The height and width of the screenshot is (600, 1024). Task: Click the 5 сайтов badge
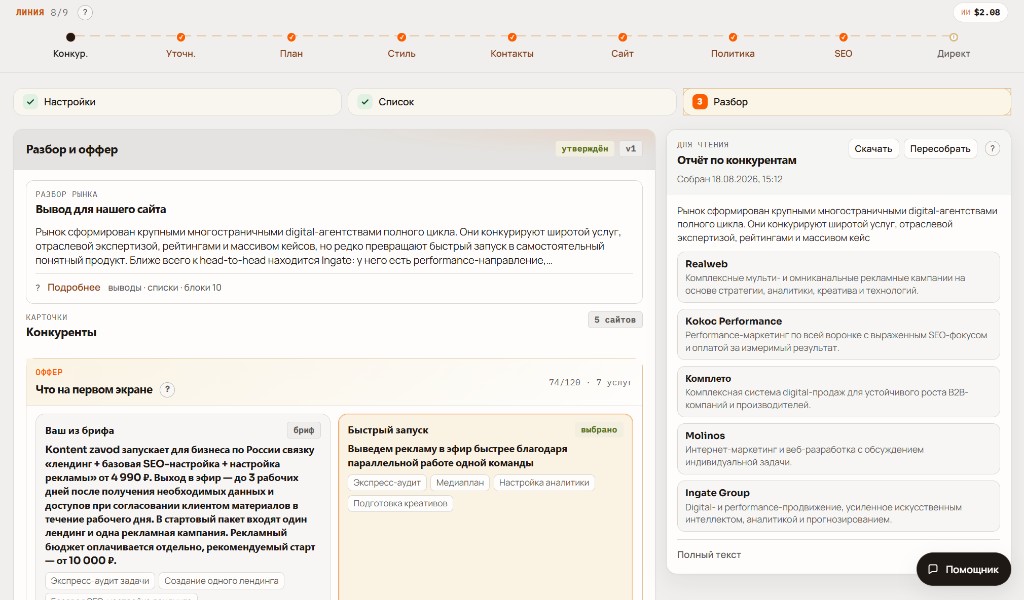point(615,320)
